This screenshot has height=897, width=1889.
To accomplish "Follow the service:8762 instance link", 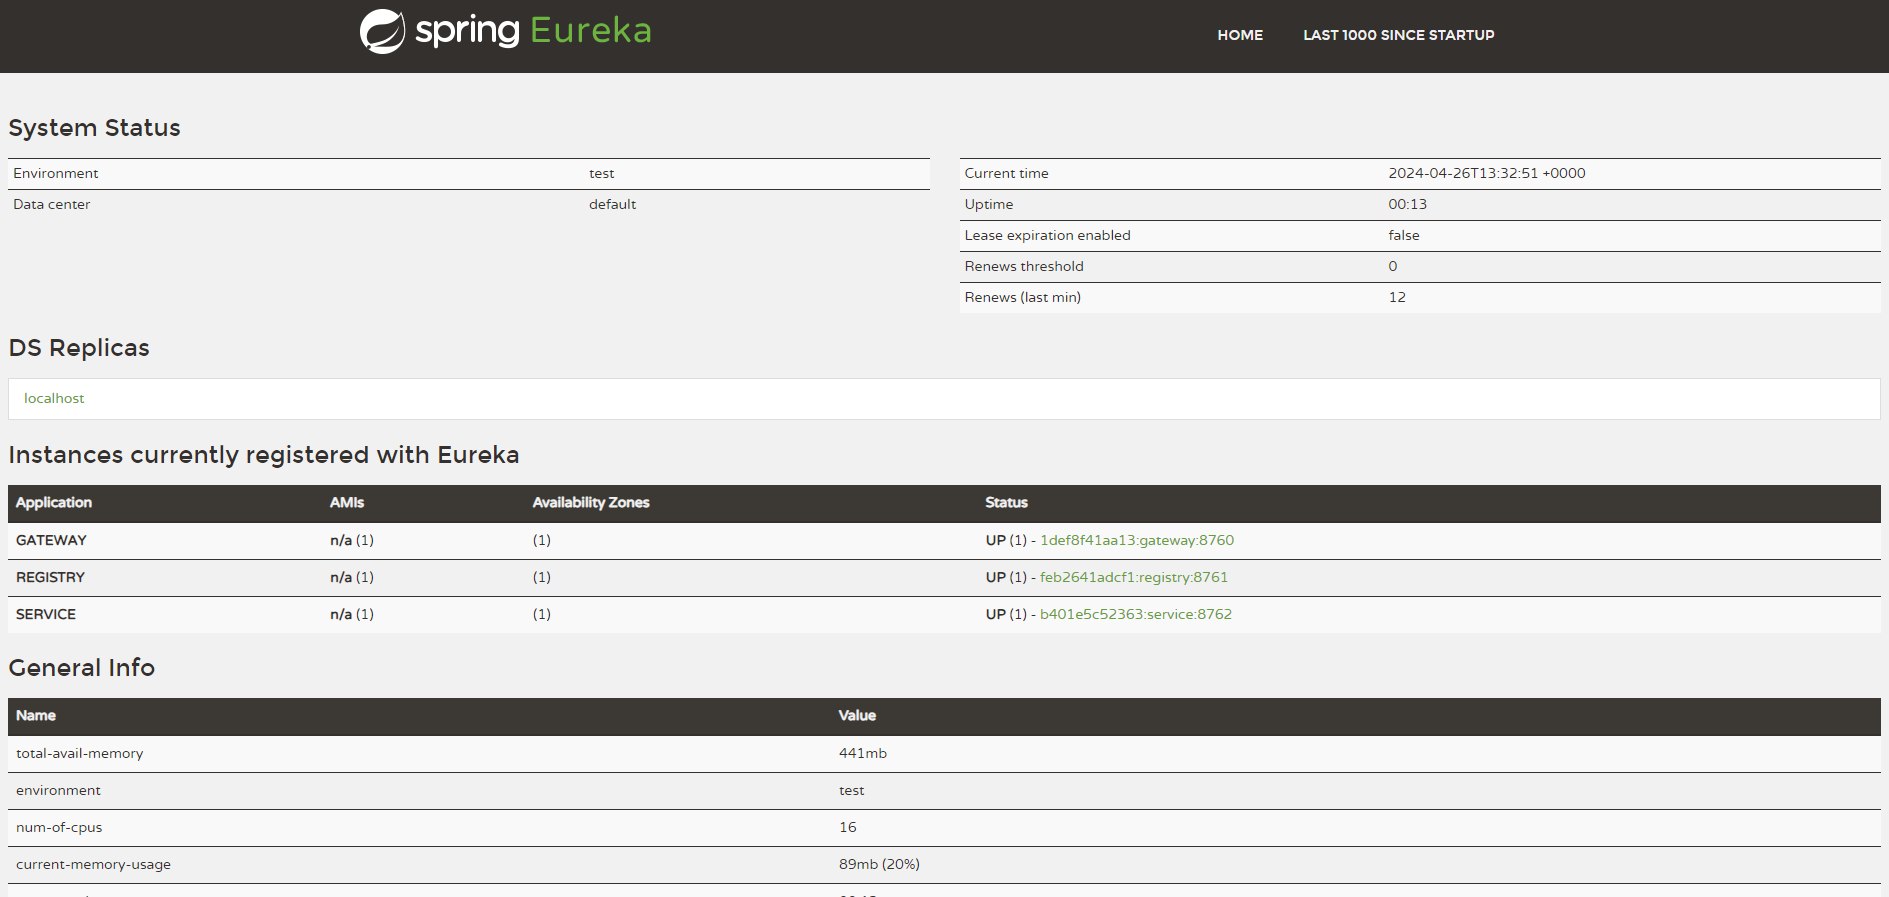I will 1136,614.
